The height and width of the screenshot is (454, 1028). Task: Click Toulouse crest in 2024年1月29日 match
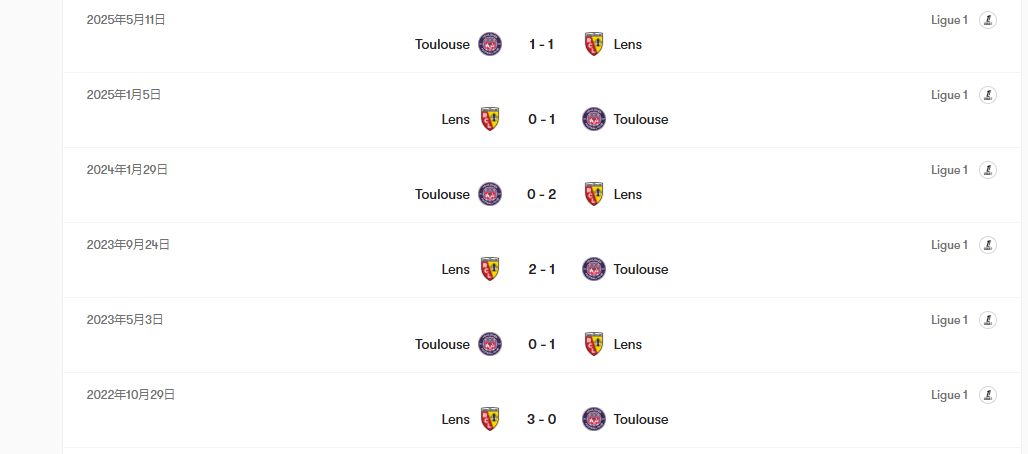490,194
